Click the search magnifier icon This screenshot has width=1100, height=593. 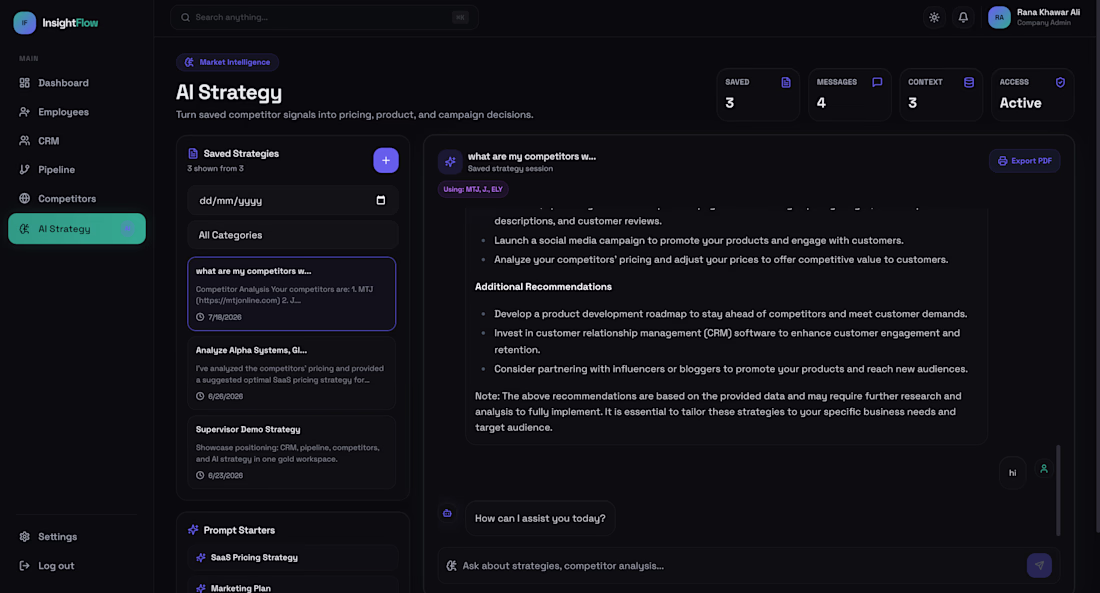(x=185, y=18)
